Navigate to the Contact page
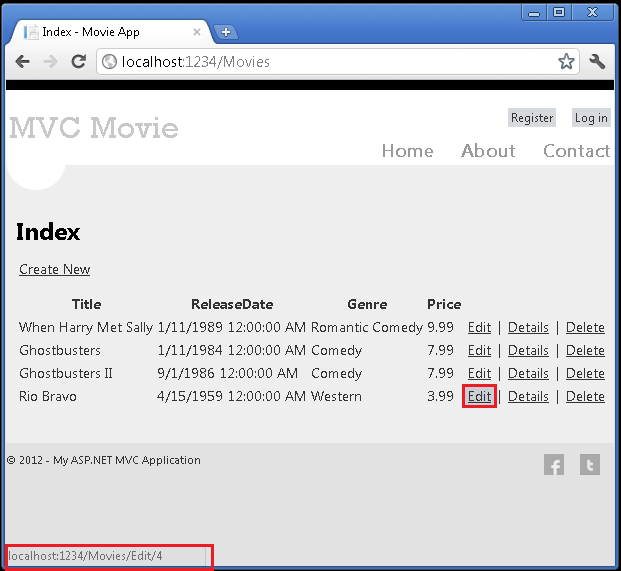 (576, 151)
